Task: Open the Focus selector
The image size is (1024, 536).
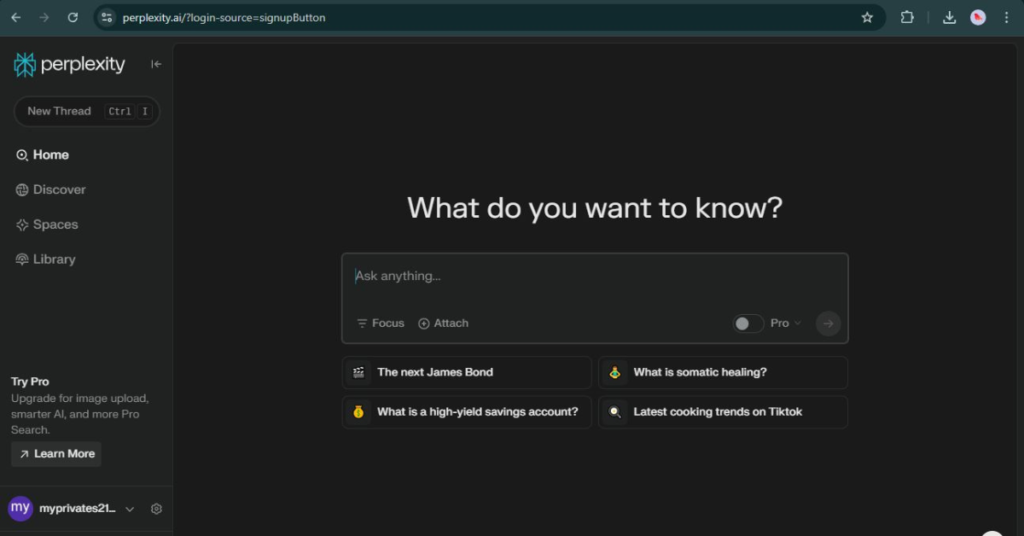Action: coord(381,323)
